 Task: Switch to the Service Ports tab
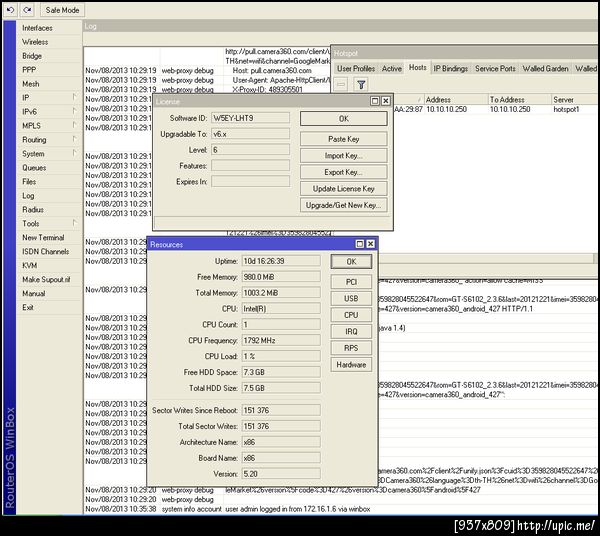pos(495,68)
